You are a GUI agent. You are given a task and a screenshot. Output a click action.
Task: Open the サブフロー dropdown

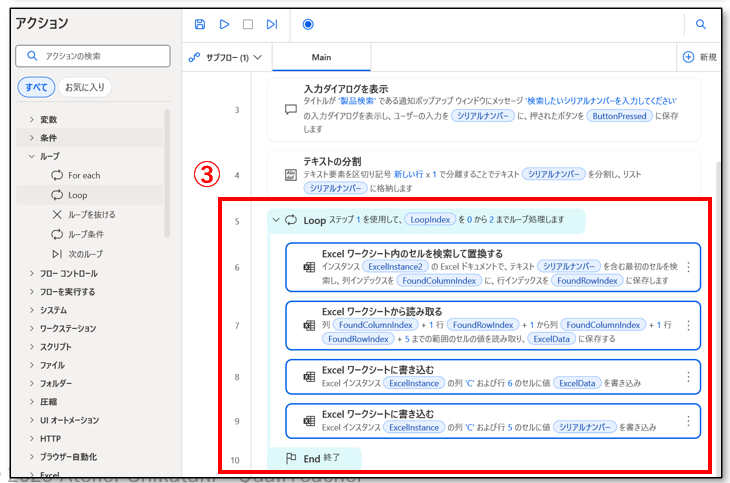[226, 57]
